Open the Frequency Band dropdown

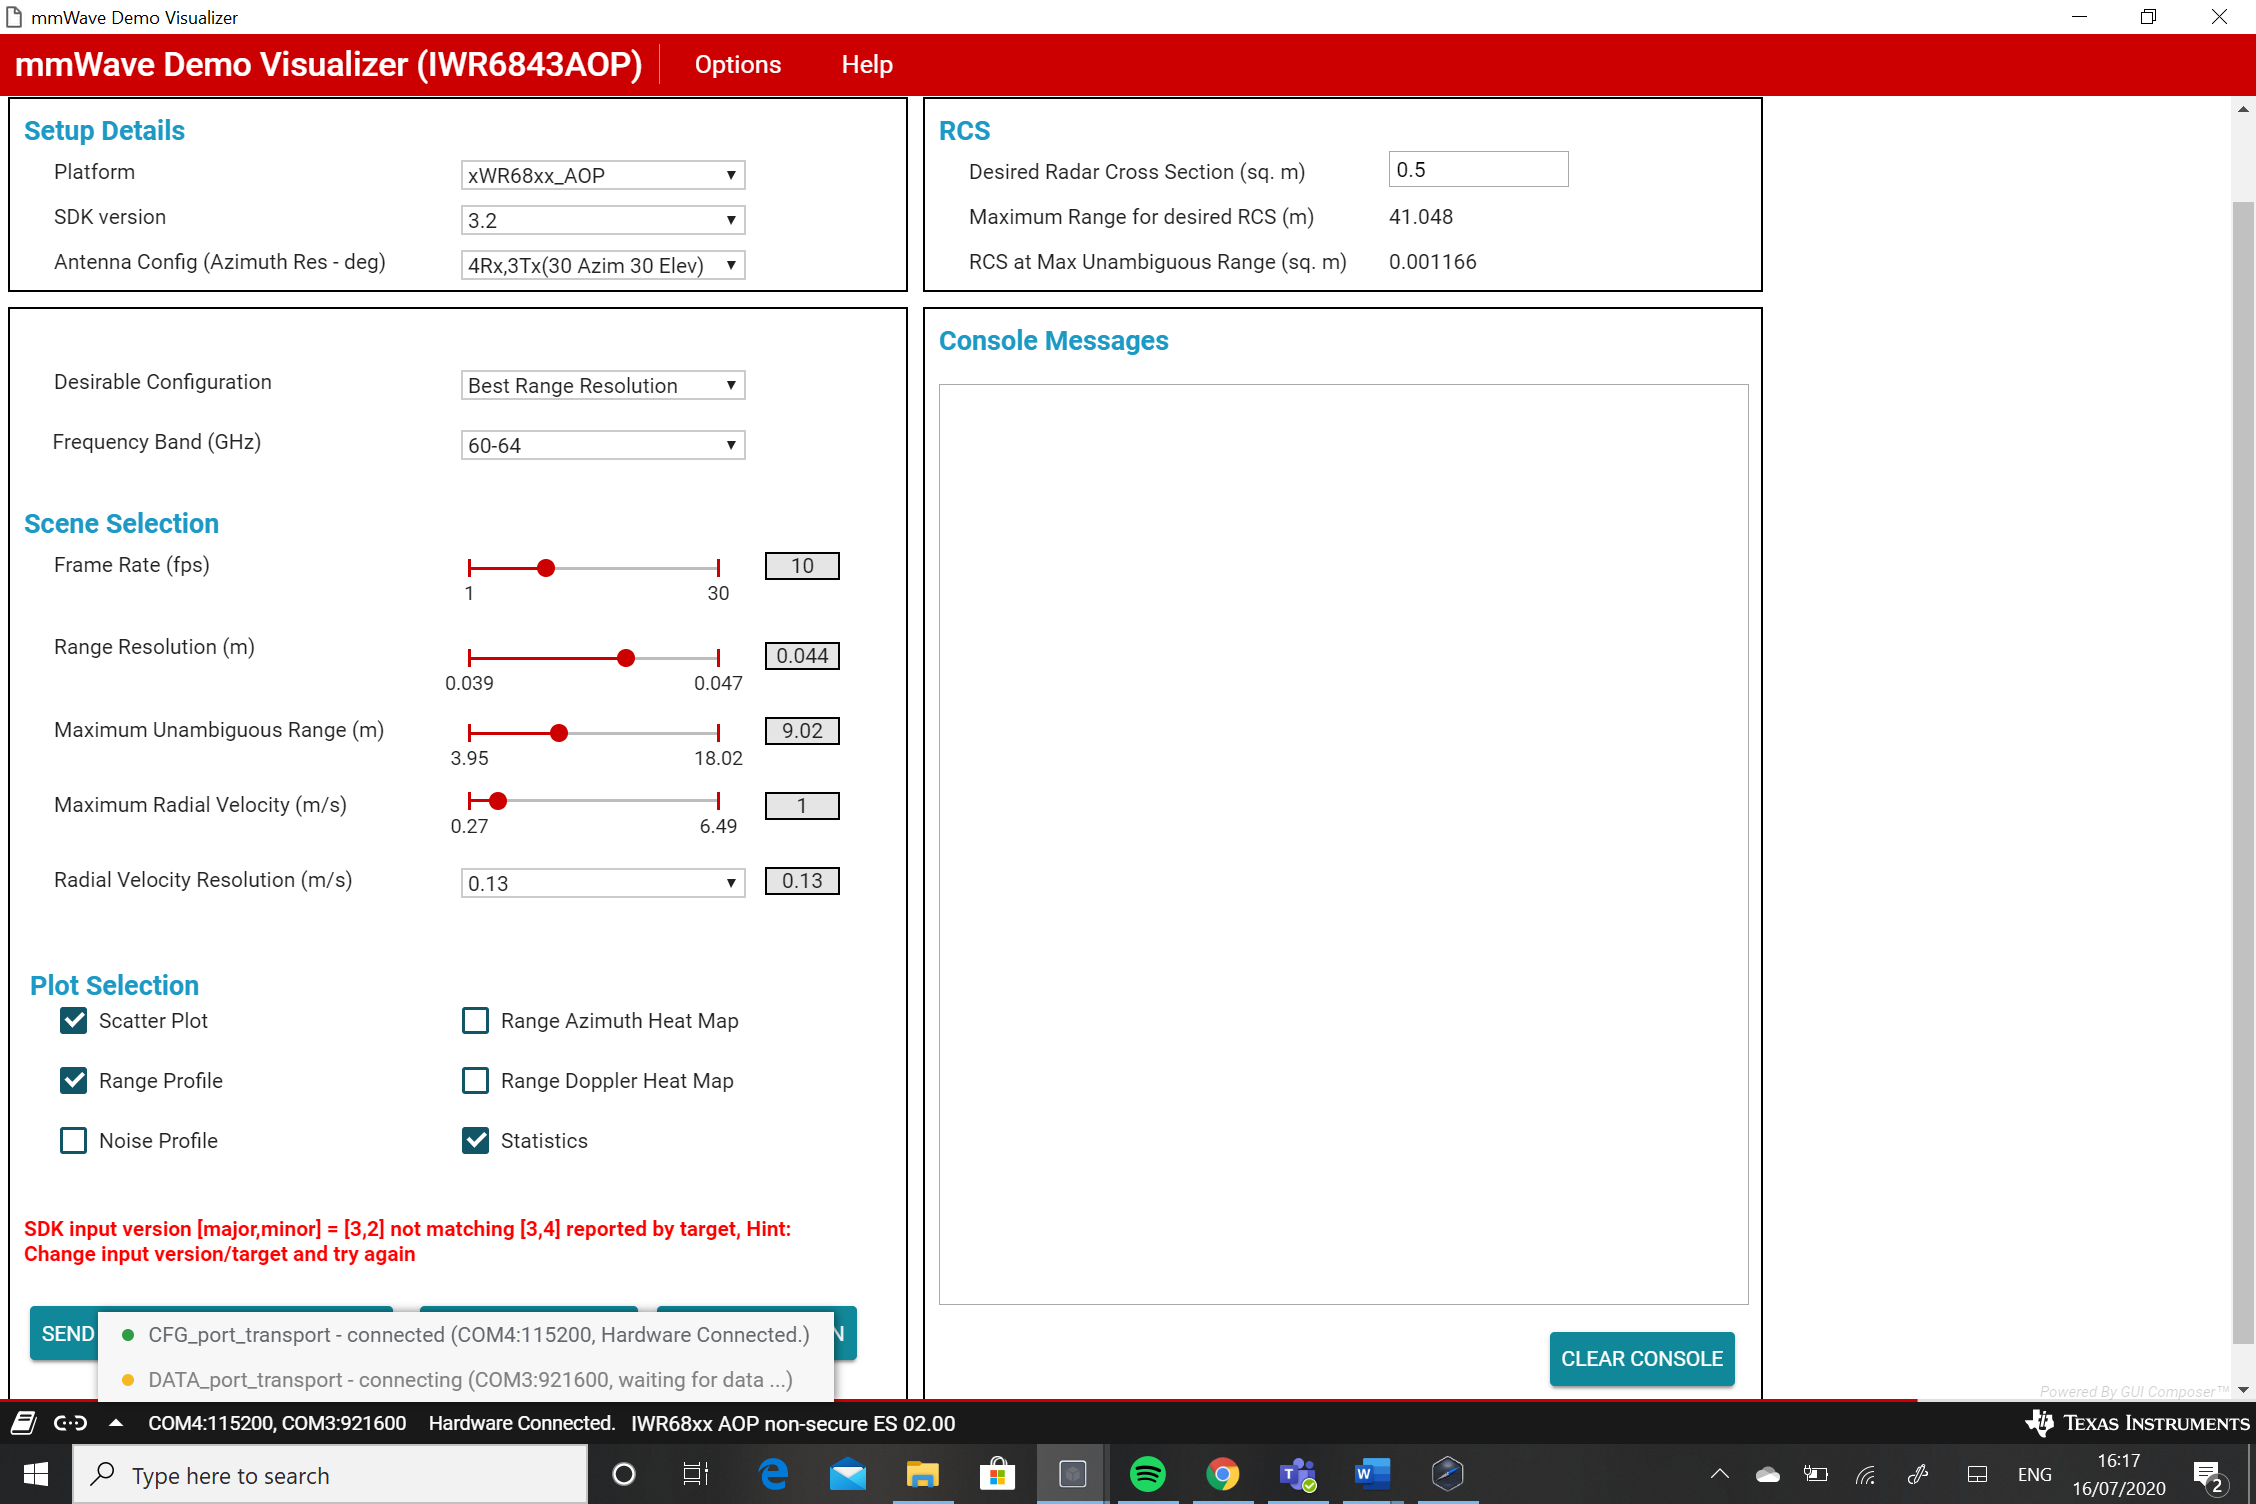pyautogui.click(x=603, y=445)
